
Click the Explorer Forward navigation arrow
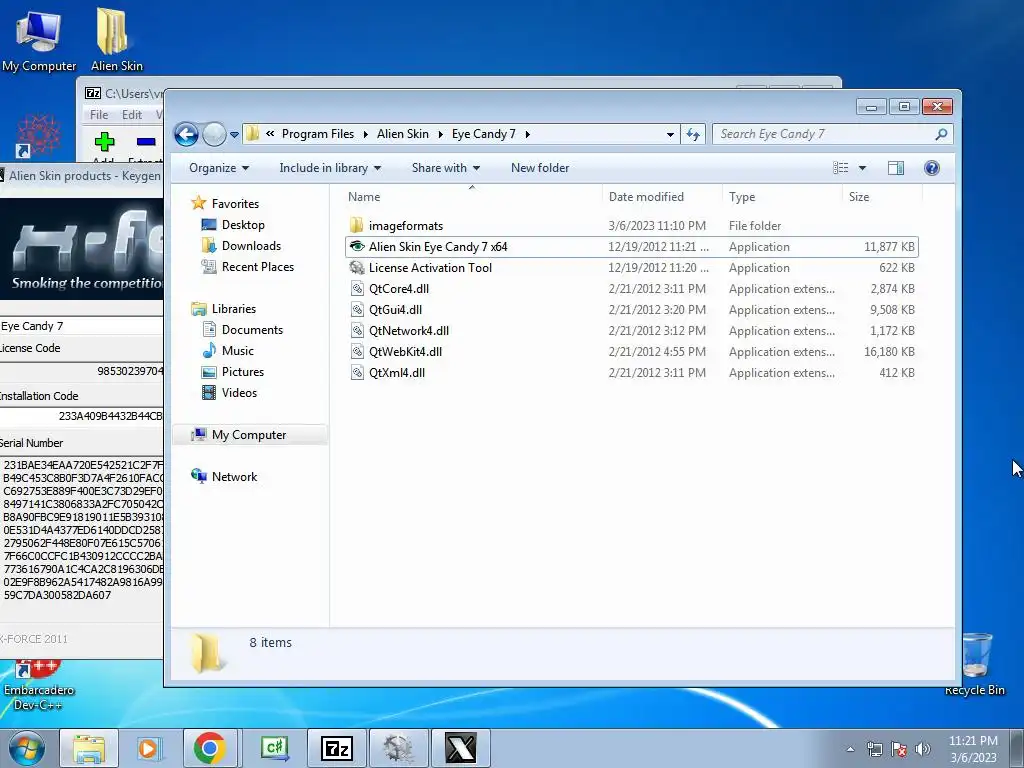[214, 135]
